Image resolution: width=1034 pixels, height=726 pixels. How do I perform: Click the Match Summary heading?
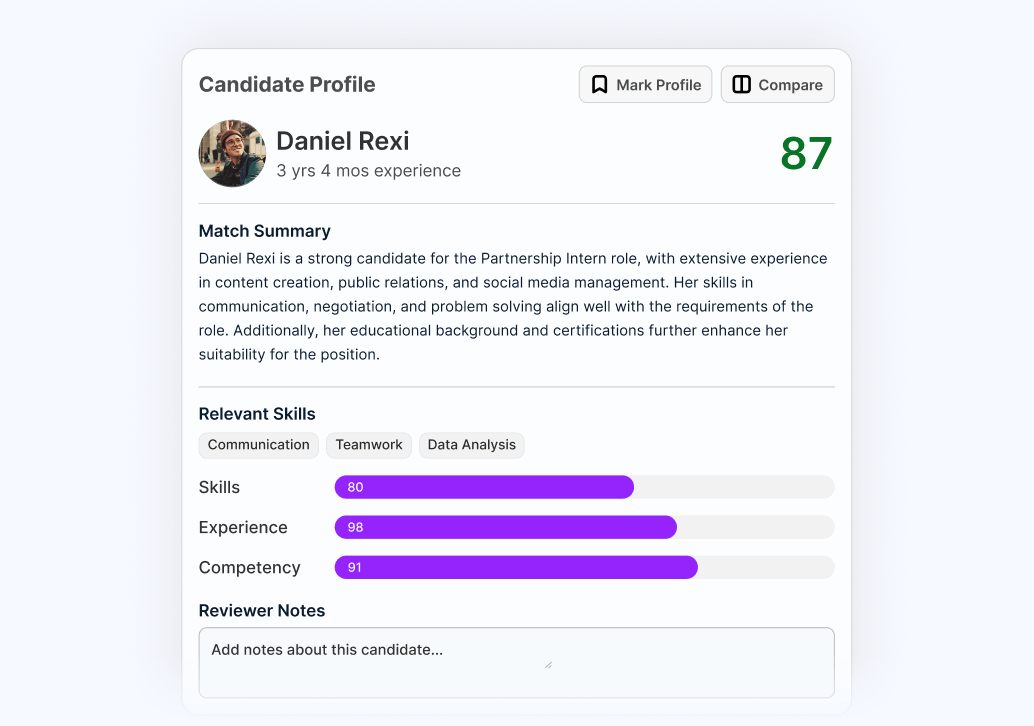point(264,231)
